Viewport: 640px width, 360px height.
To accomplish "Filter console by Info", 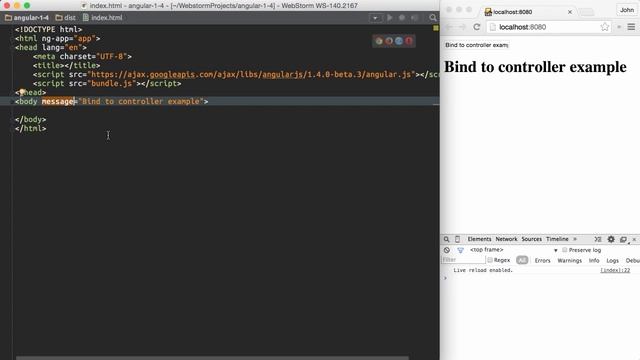I will point(594,260).
